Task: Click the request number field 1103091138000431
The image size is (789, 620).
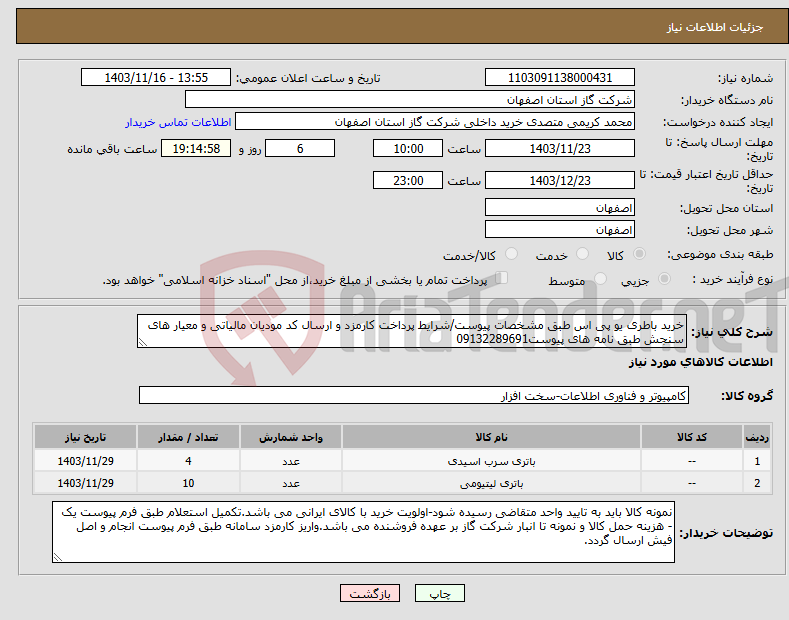Action: (560, 78)
